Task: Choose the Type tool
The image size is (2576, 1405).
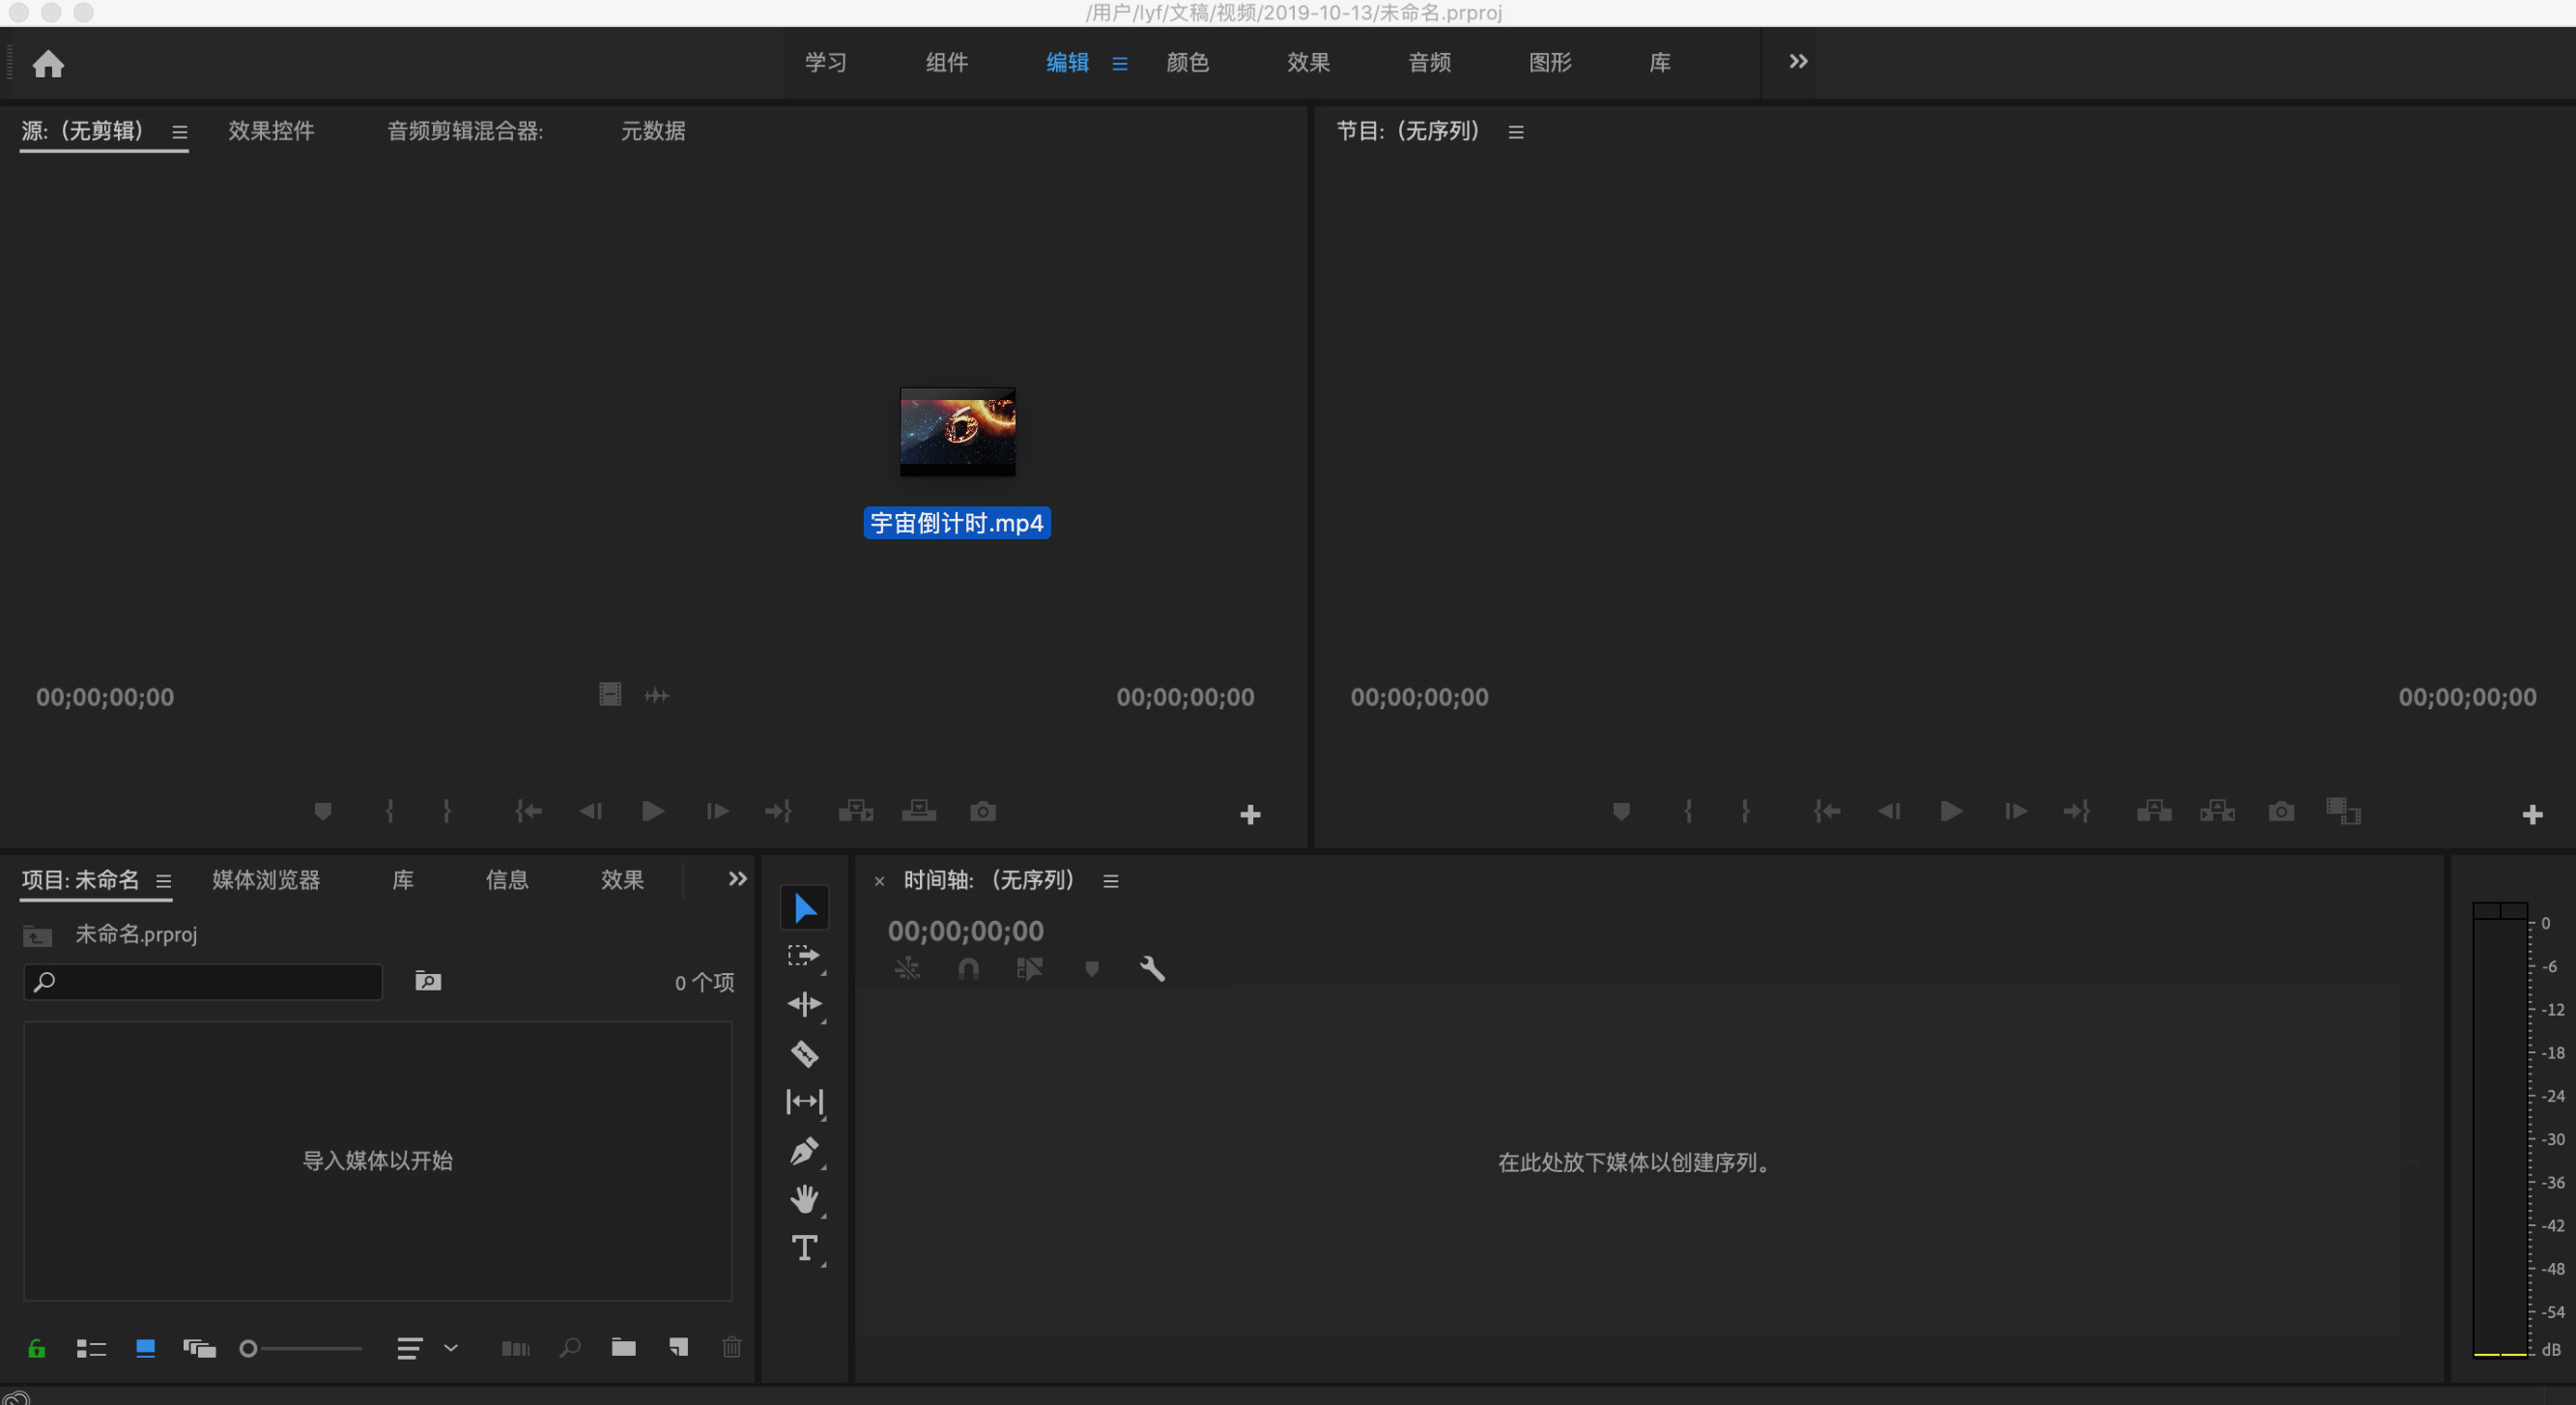Action: 805,1247
